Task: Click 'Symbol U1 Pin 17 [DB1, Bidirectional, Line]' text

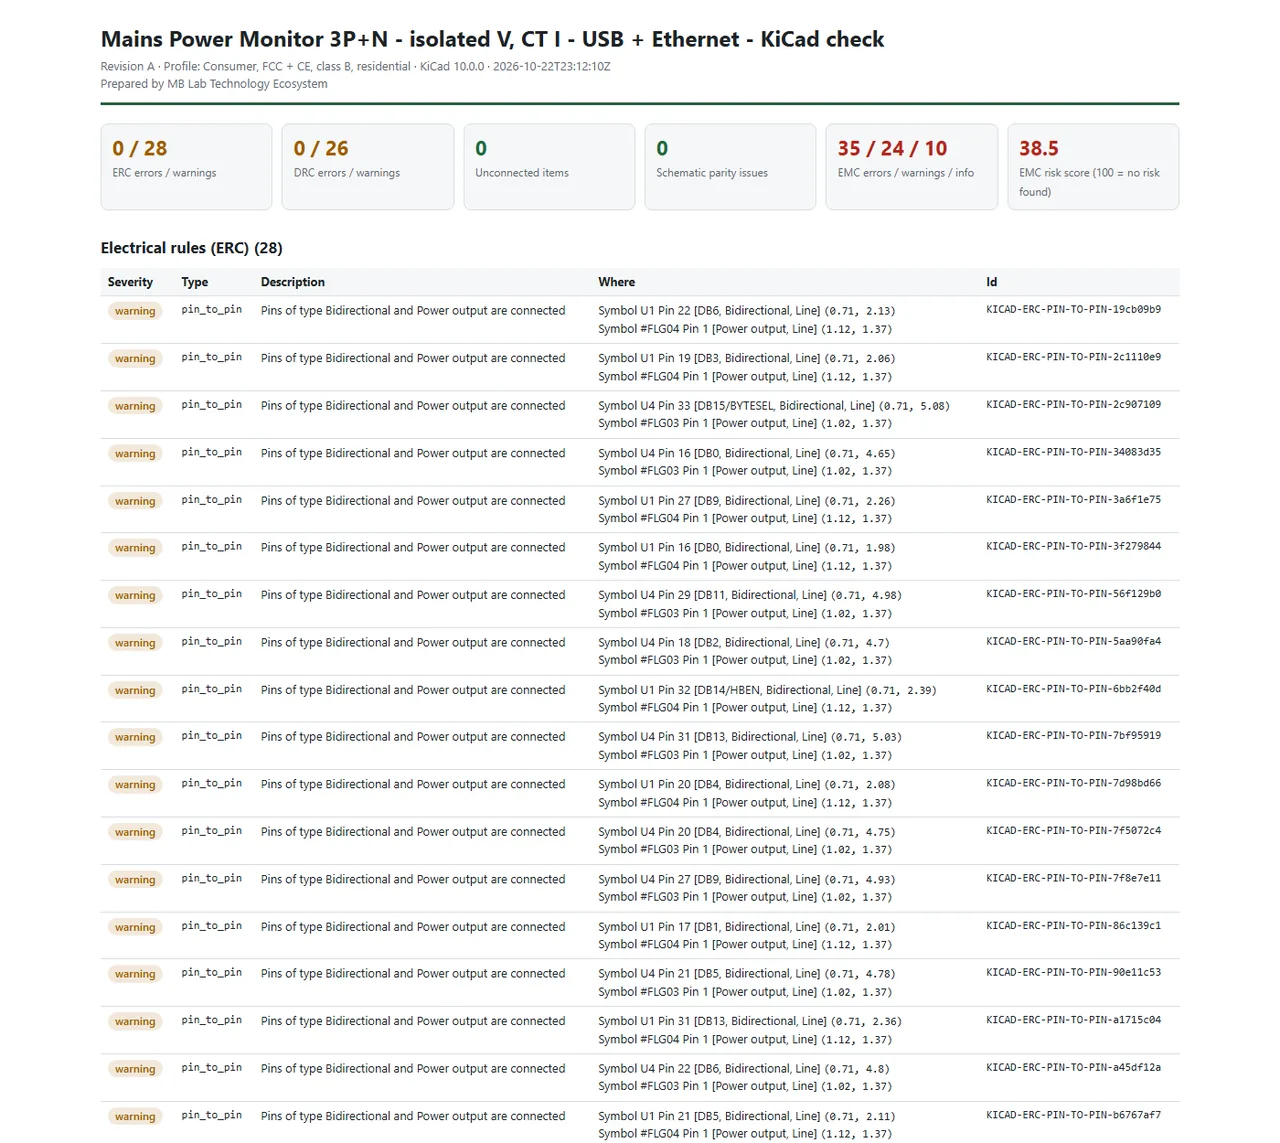Action: tap(709, 927)
